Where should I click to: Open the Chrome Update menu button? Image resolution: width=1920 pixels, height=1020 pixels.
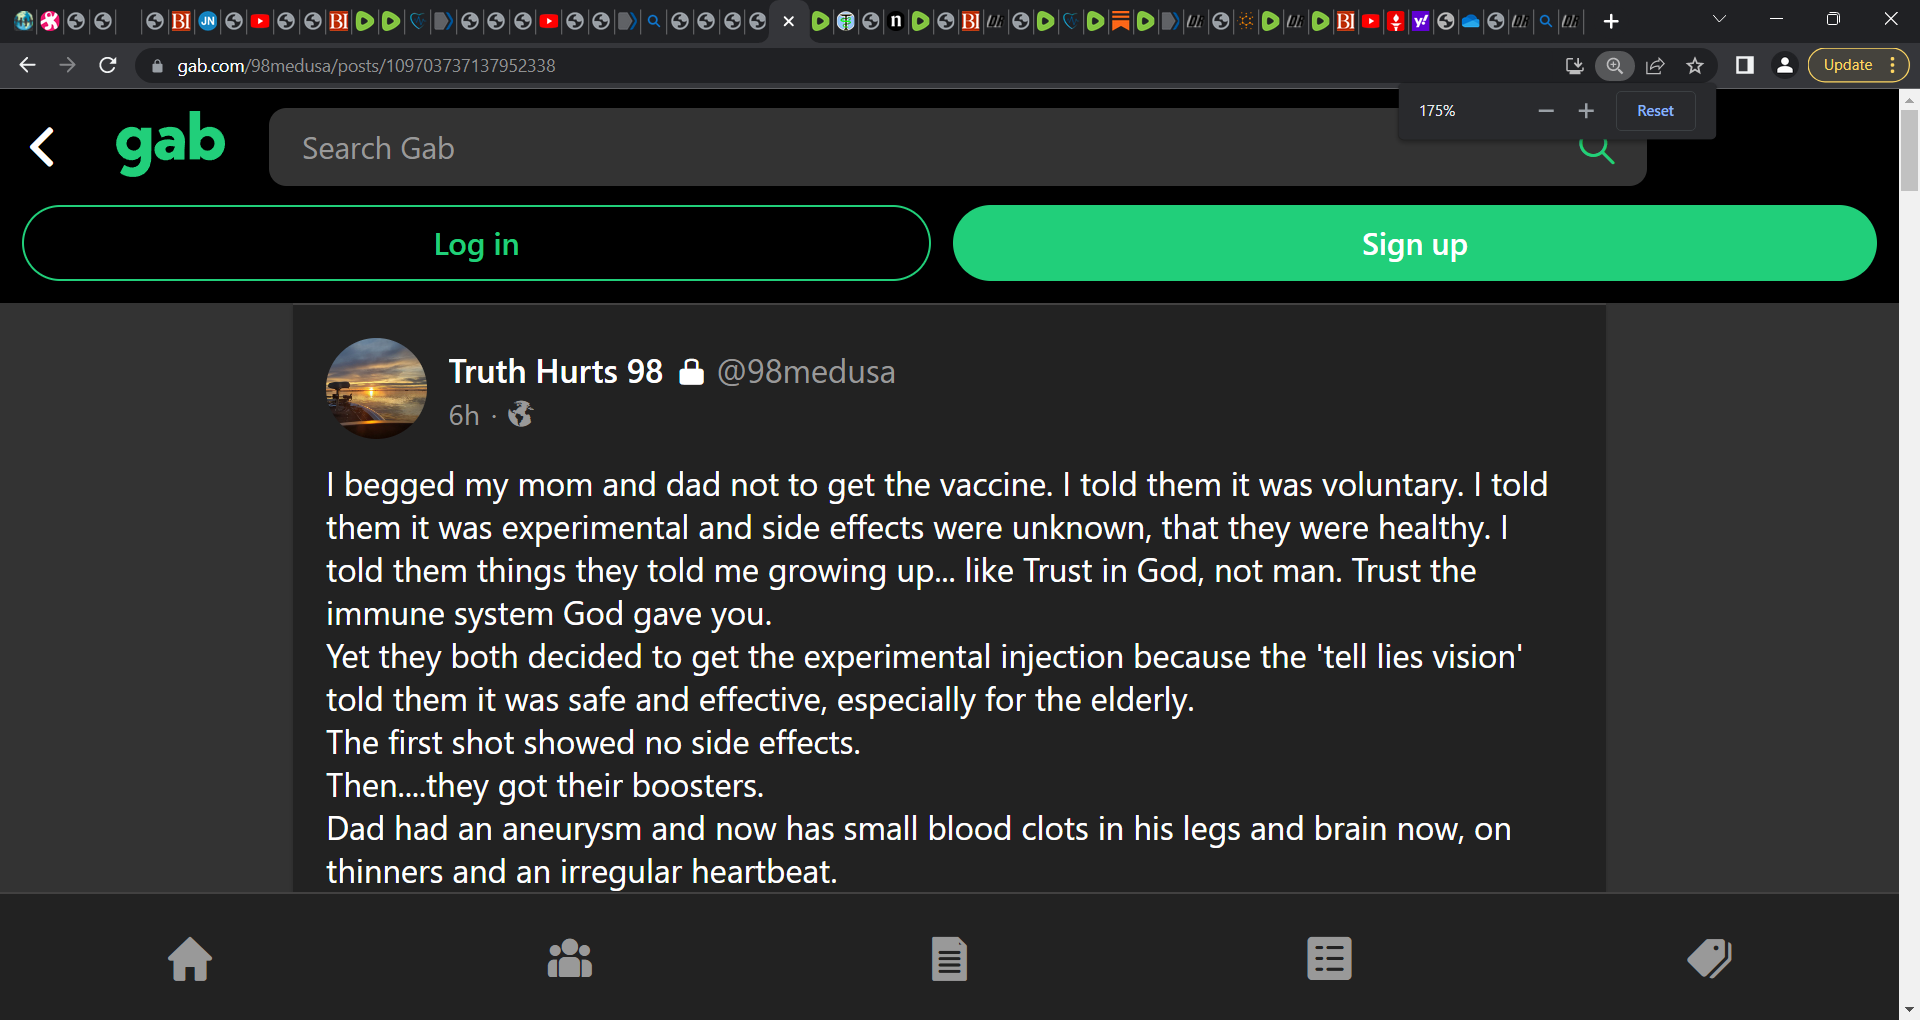tap(1858, 65)
